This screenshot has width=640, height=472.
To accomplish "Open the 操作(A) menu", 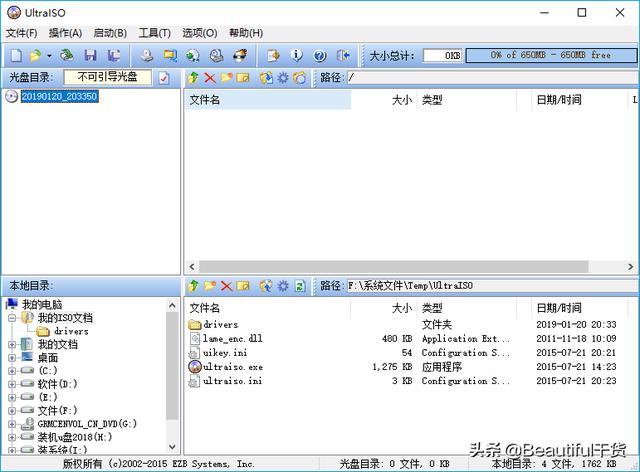I will pos(65,33).
